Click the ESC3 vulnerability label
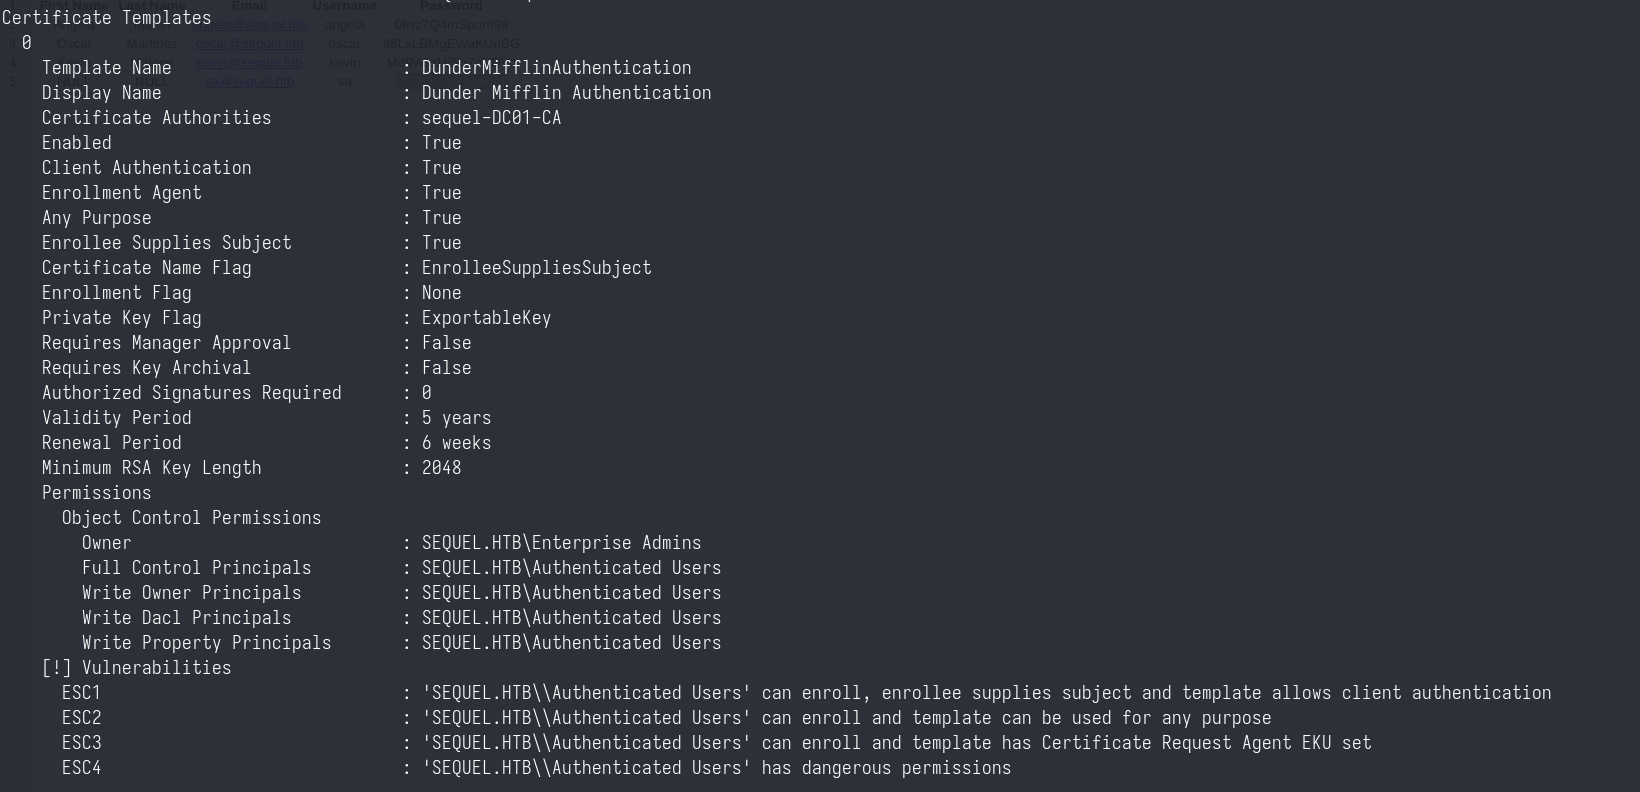1640x792 pixels. tap(81, 743)
